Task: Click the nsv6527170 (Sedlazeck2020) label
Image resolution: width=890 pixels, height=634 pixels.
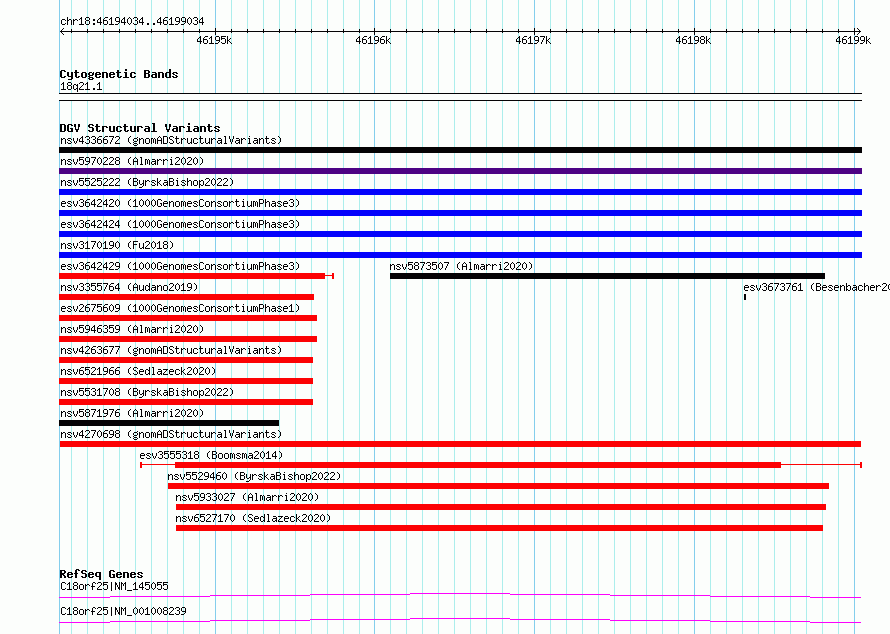Action: [x=253, y=518]
